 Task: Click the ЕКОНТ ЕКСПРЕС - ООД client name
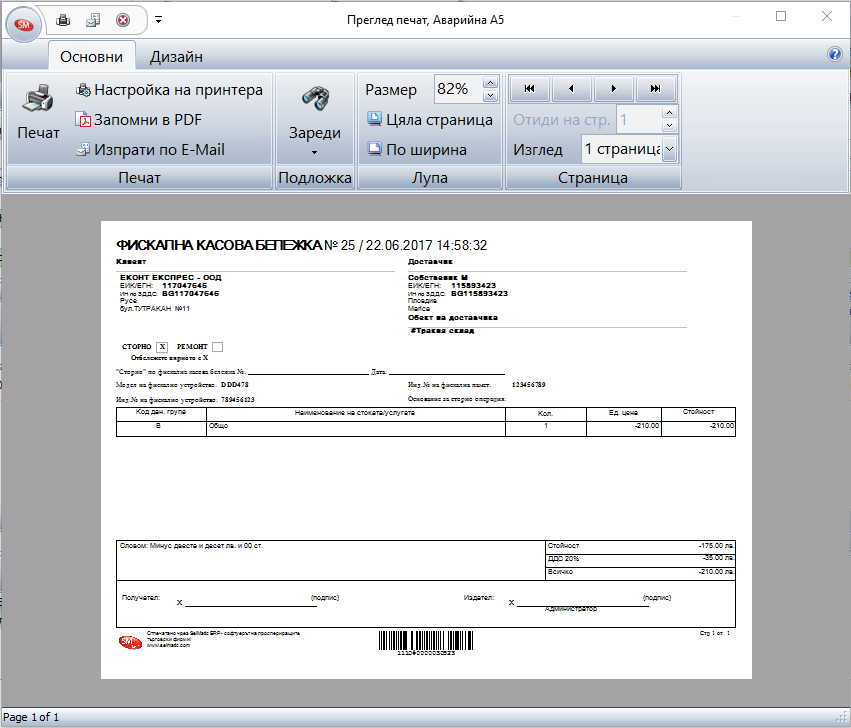coord(170,277)
